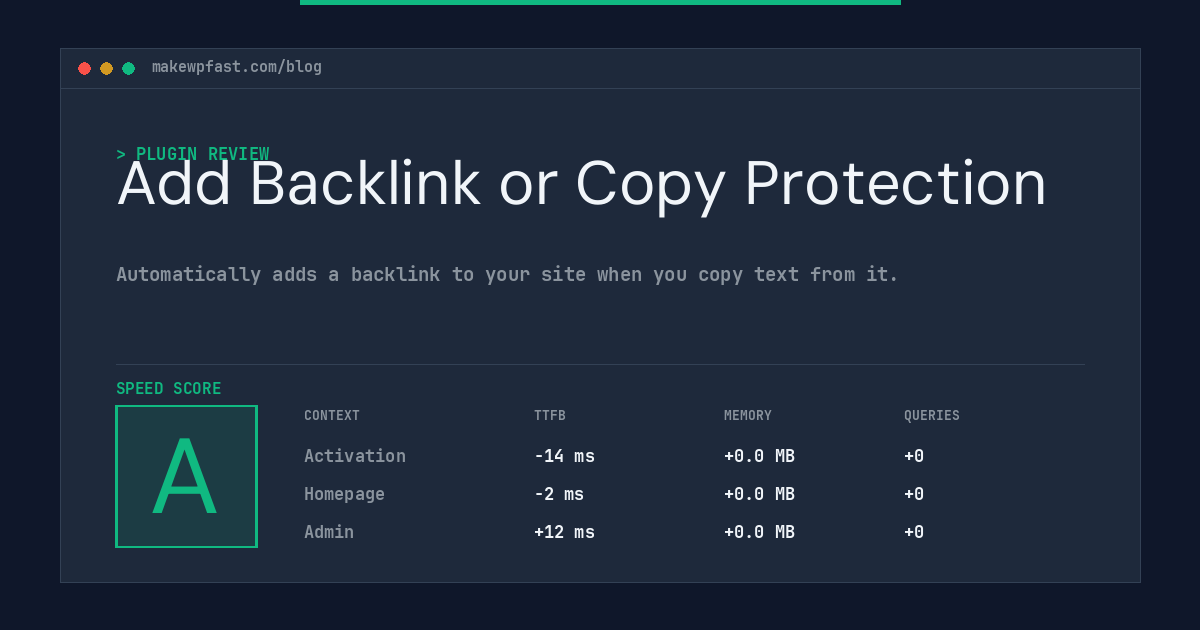Click the yellow minimize dot
Screen dimensions: 1200x630
tap(106, 68)
